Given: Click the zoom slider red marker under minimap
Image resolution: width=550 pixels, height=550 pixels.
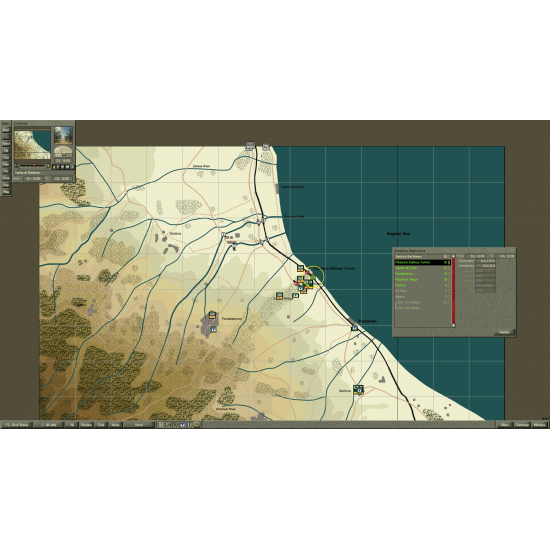Looking at the screenshot, I should tap(34, 165).
